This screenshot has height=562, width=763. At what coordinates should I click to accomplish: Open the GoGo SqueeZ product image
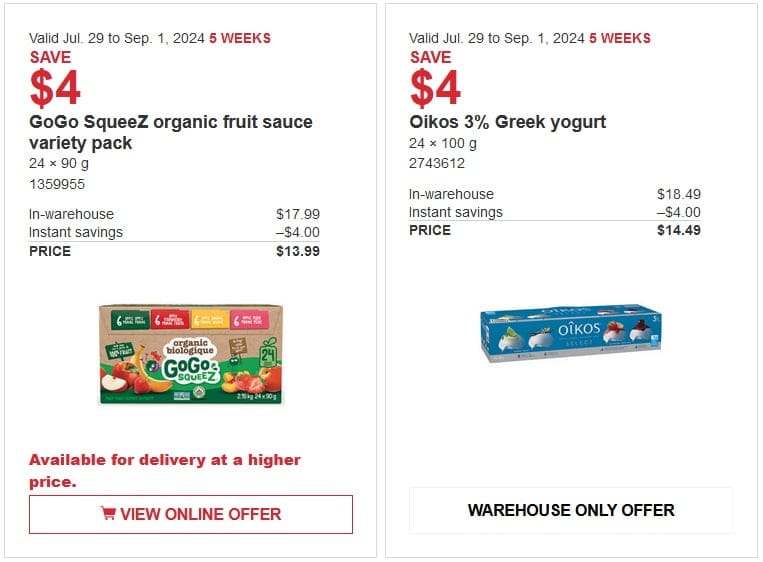pos(191,355)
